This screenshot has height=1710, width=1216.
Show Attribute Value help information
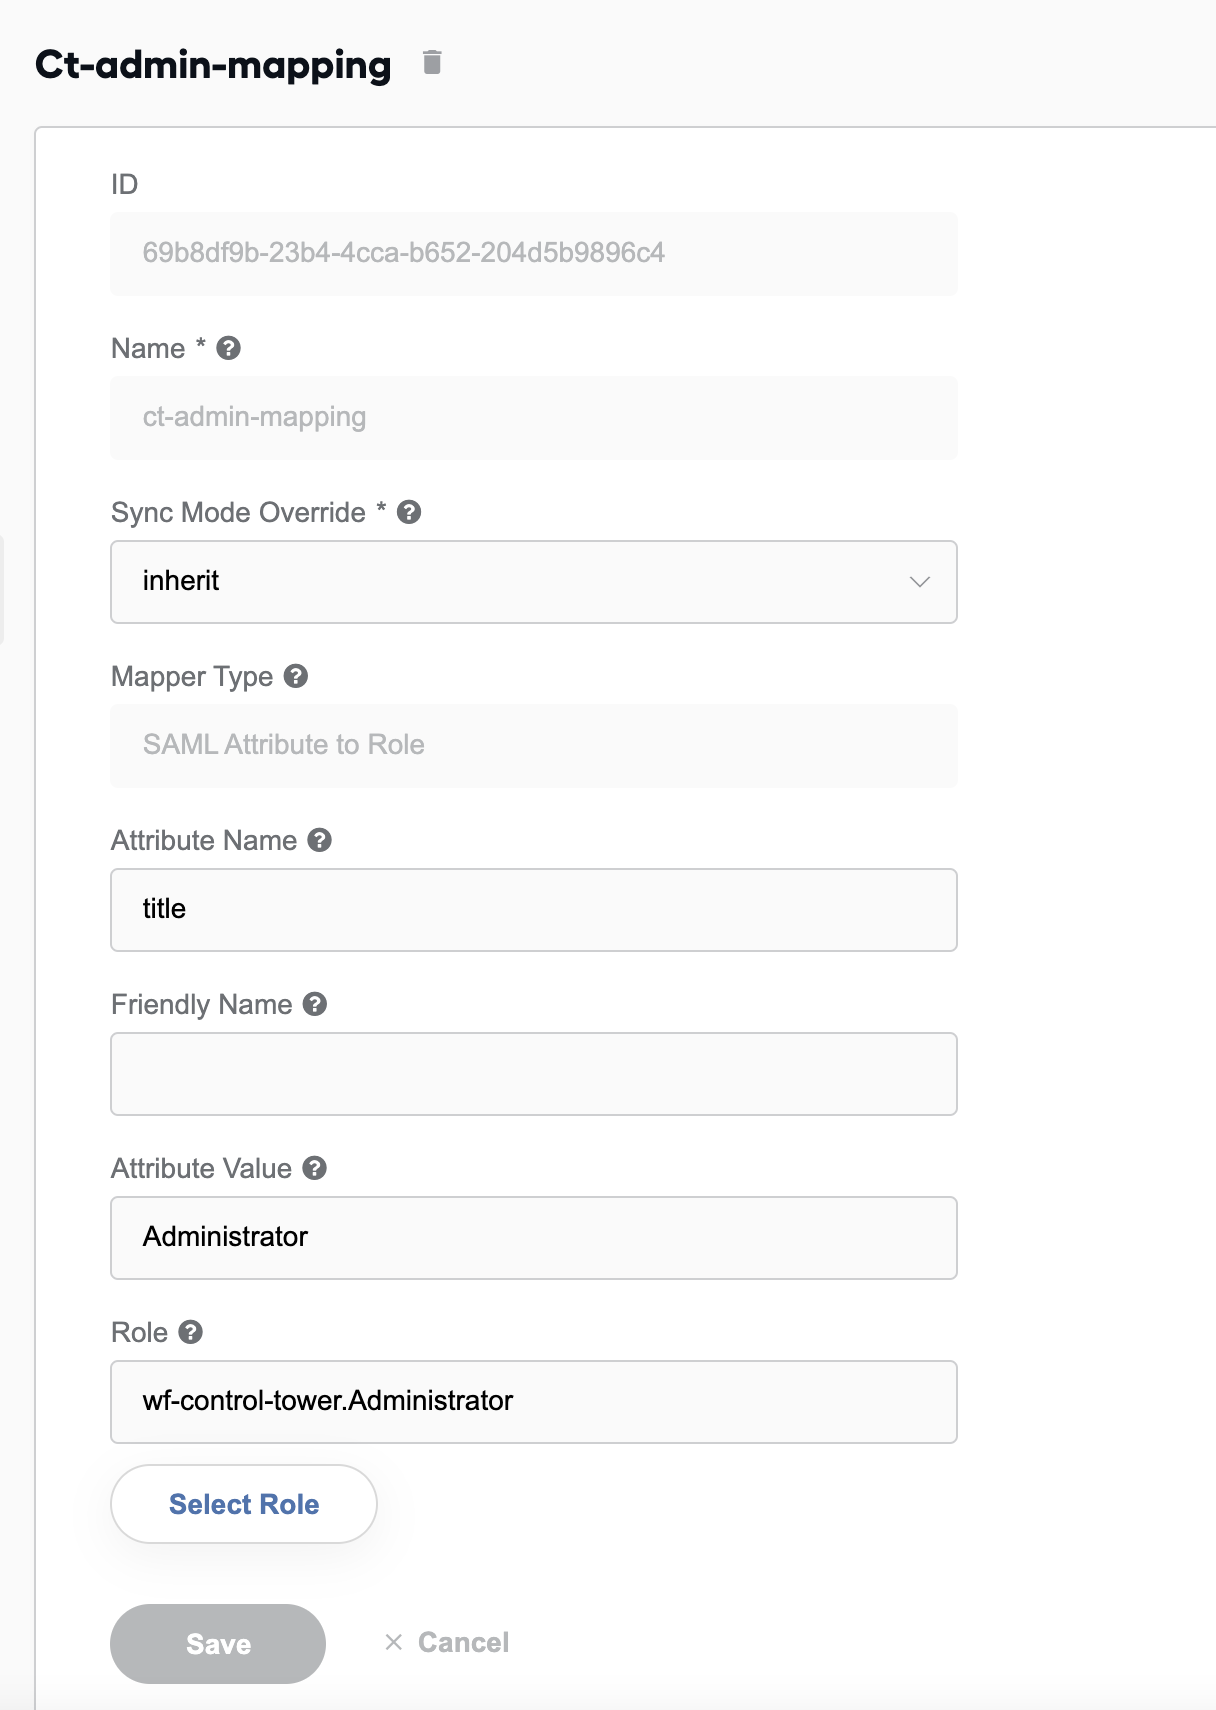point(315,1168)
